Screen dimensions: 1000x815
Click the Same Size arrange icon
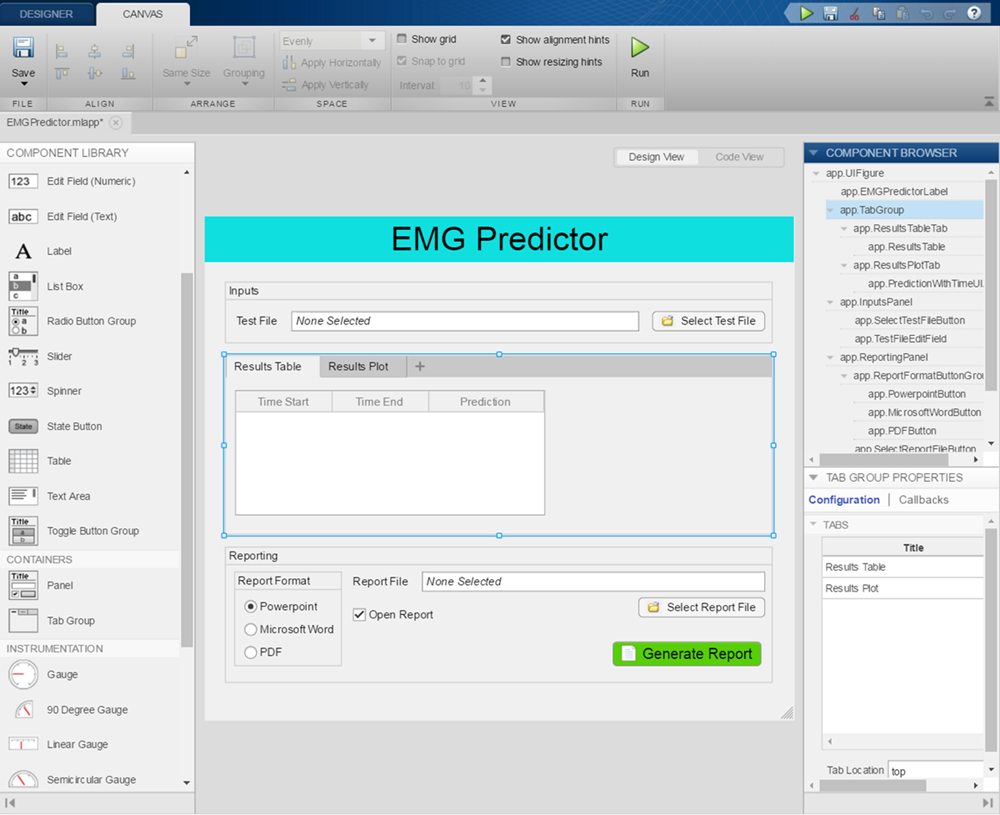pos(186,48)
